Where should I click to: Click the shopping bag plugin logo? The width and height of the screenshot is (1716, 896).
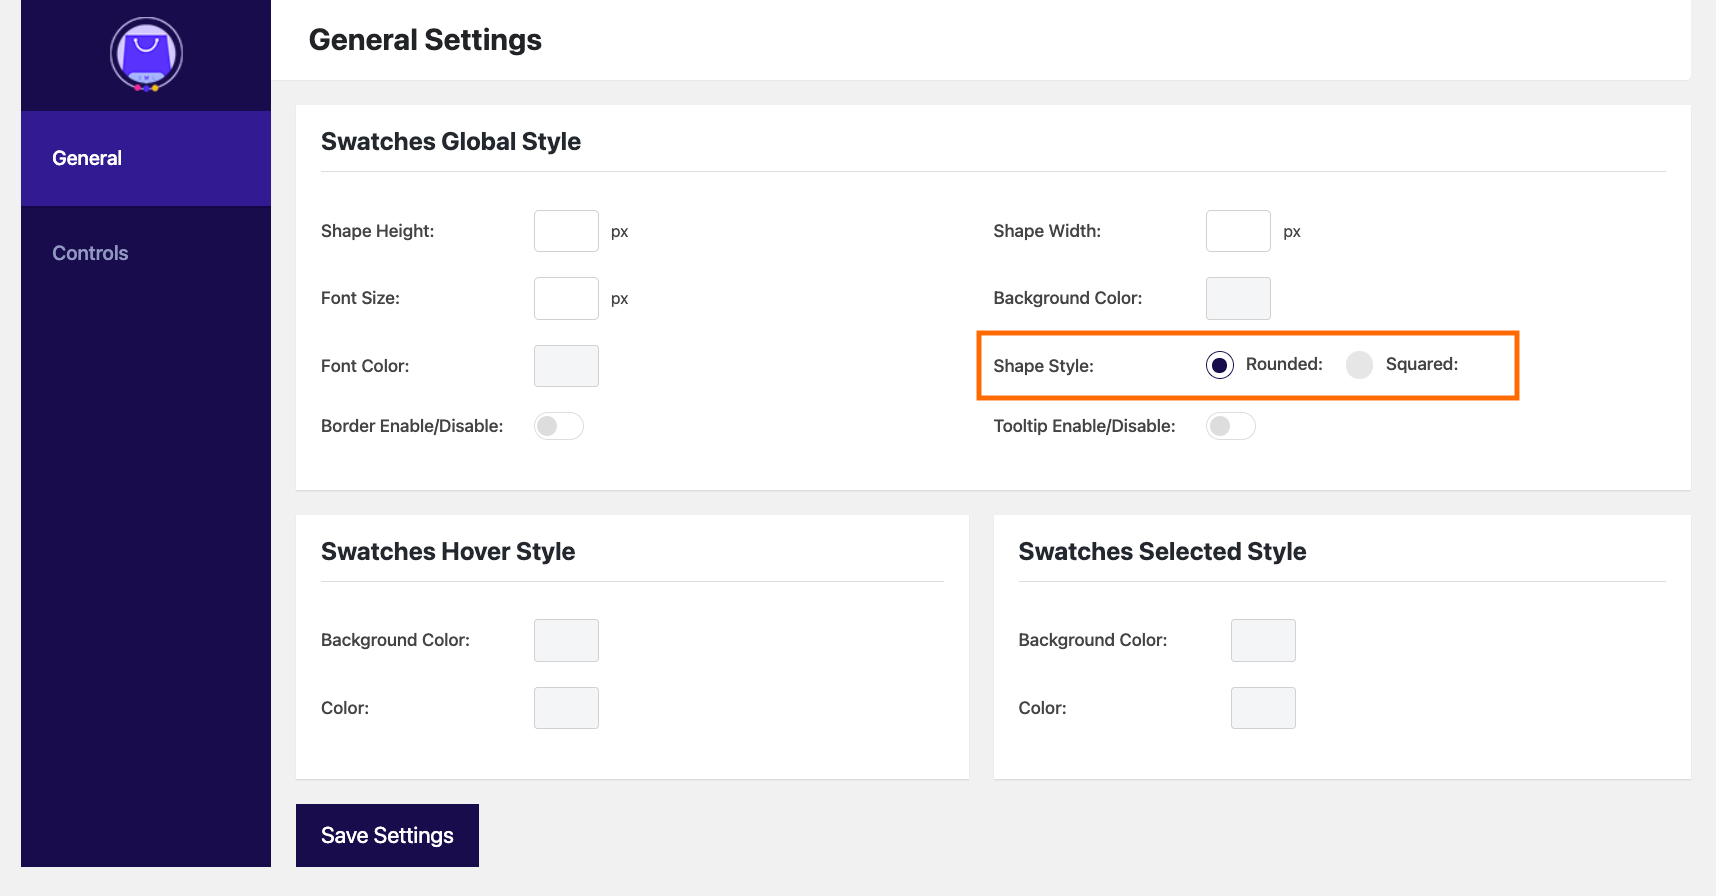pyautogui.click(x=146, y=55)
